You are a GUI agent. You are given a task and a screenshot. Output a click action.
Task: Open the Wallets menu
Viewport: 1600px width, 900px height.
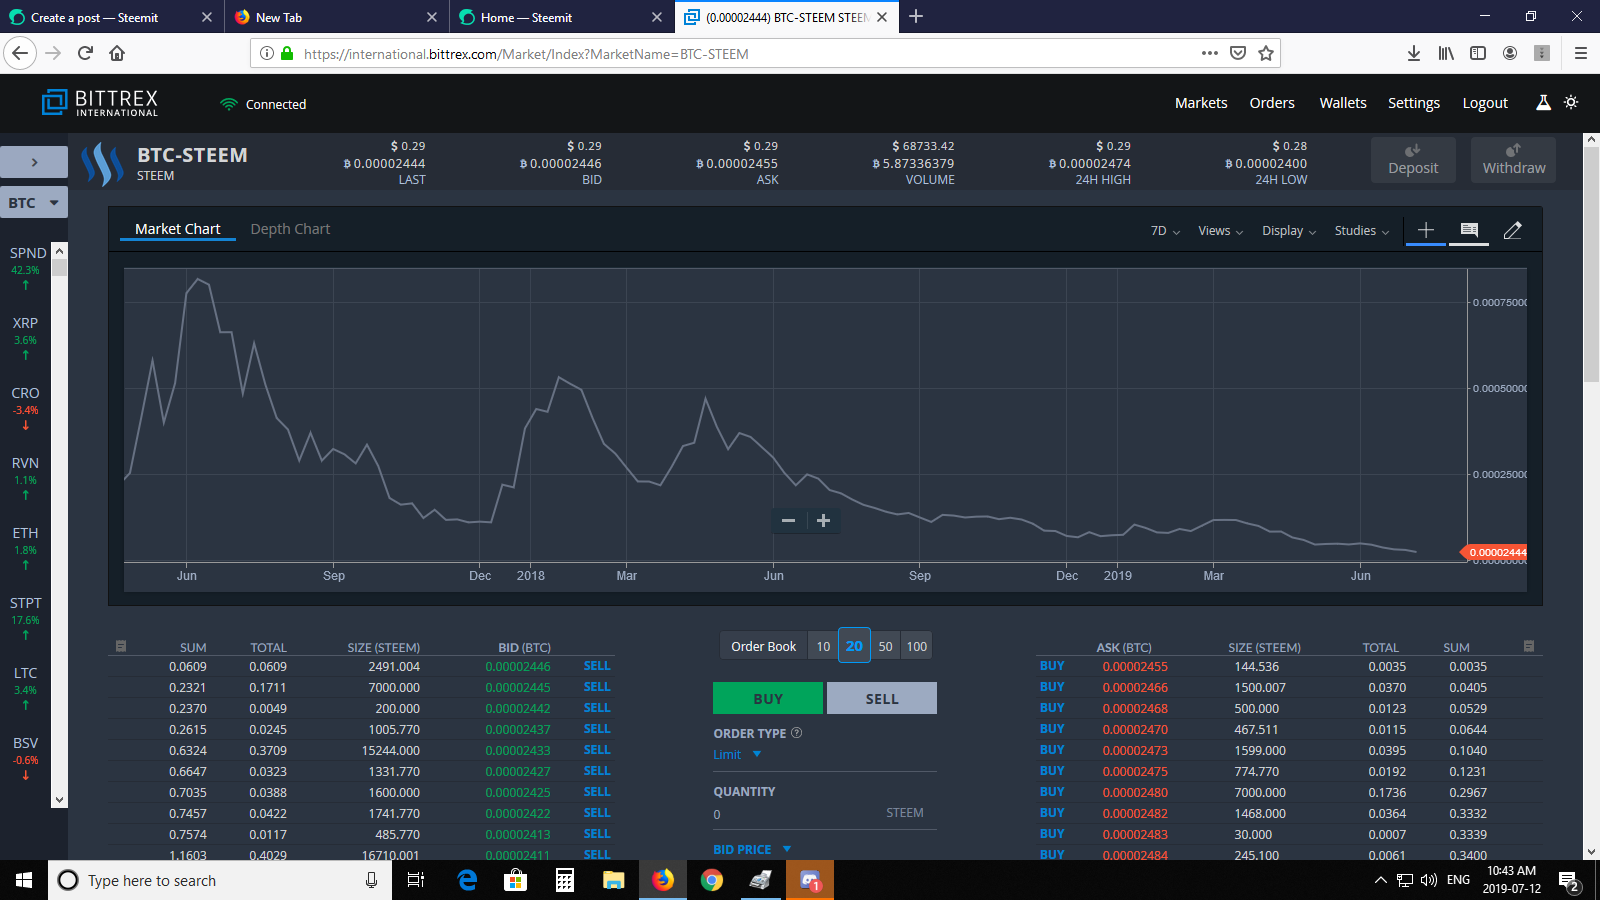[1343, 103]
